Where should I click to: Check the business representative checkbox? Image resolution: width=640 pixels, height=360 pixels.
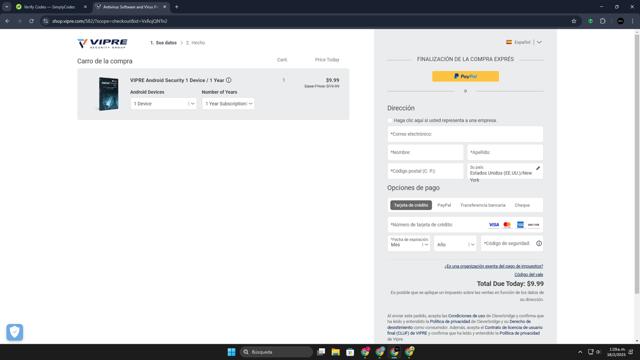390,120
